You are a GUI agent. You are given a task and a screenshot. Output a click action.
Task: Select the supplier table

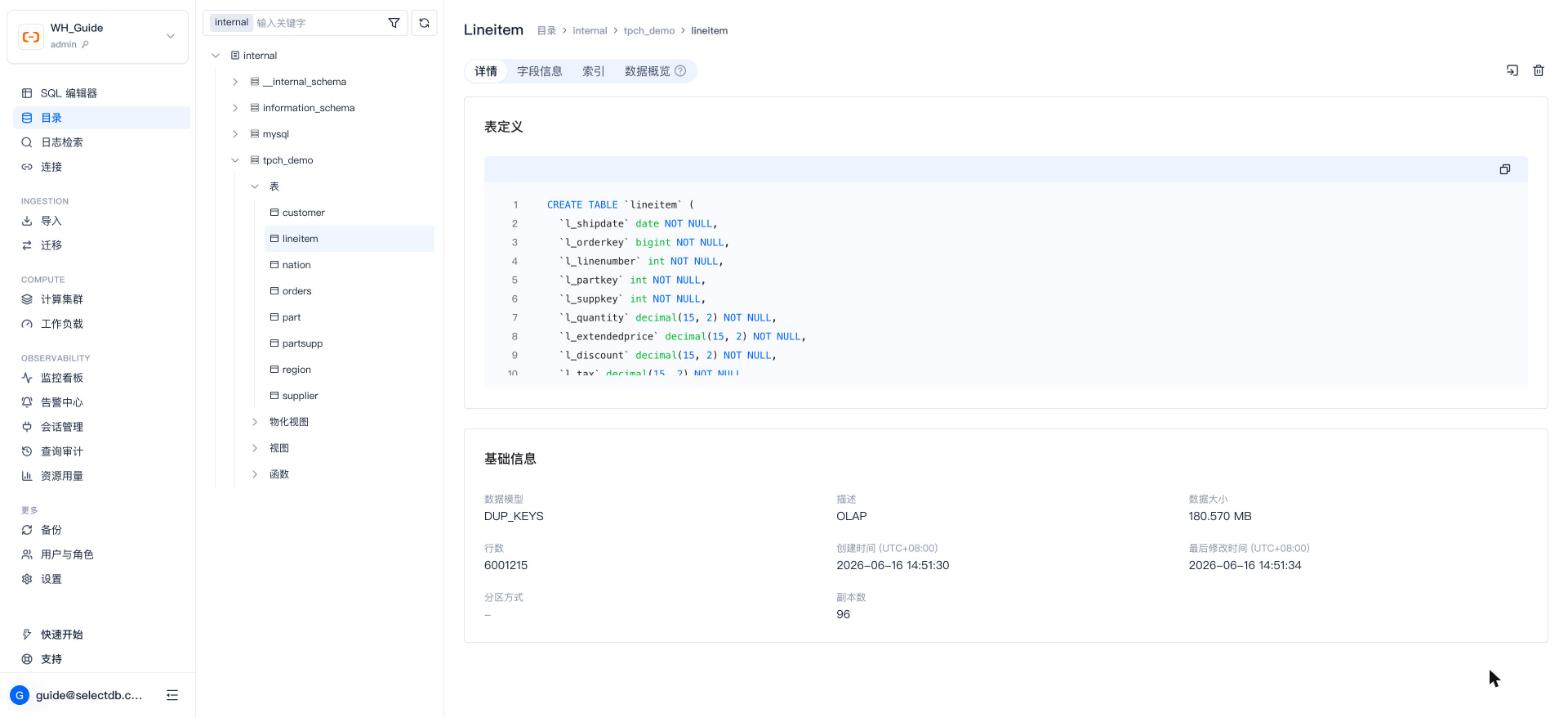(349, 395)
